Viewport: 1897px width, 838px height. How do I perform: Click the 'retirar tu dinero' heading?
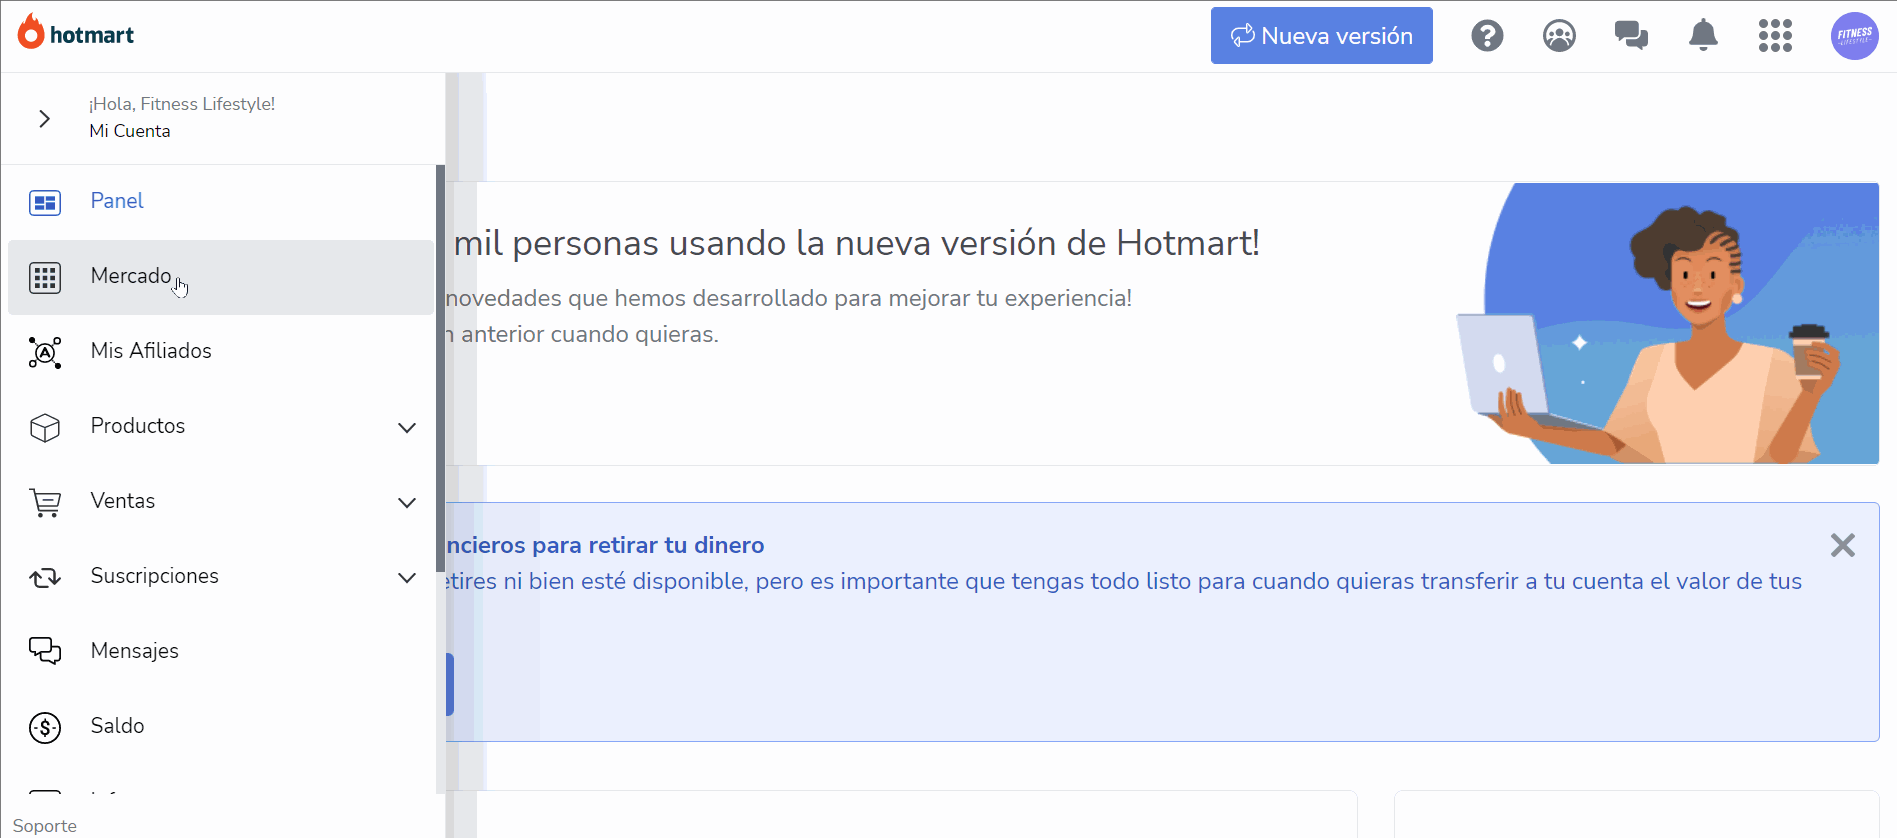(x=605, y=545)
